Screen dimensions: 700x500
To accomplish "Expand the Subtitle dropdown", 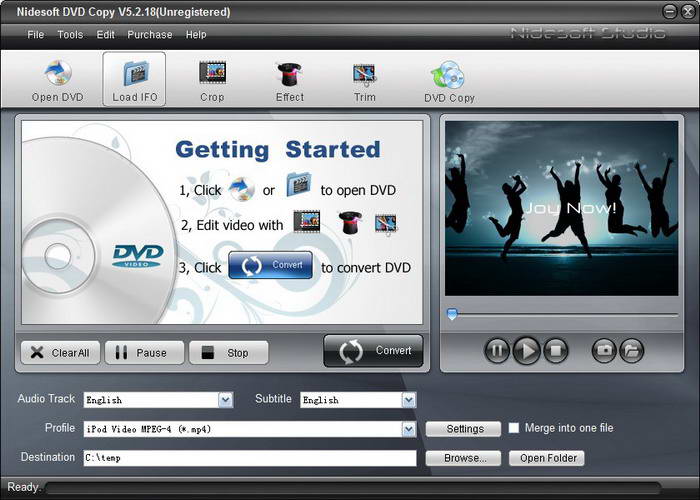I will coord(408,400).
